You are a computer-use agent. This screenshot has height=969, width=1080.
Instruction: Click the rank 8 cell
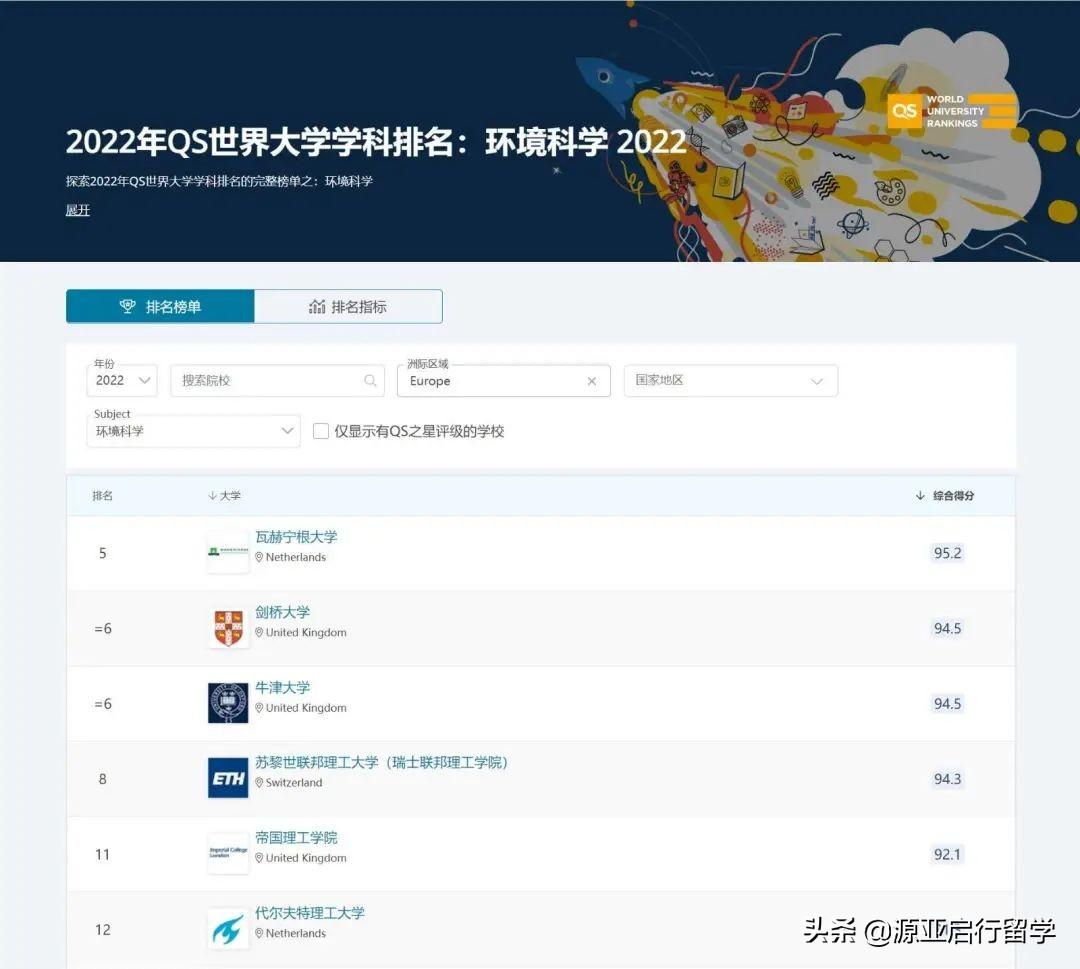103,779
